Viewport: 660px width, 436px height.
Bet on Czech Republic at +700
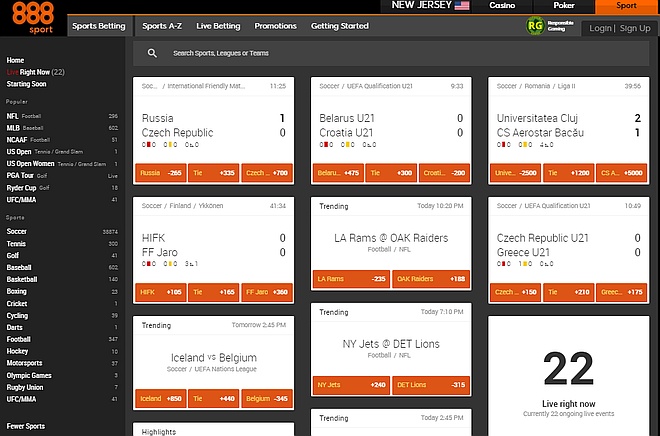tap(267, 173)
